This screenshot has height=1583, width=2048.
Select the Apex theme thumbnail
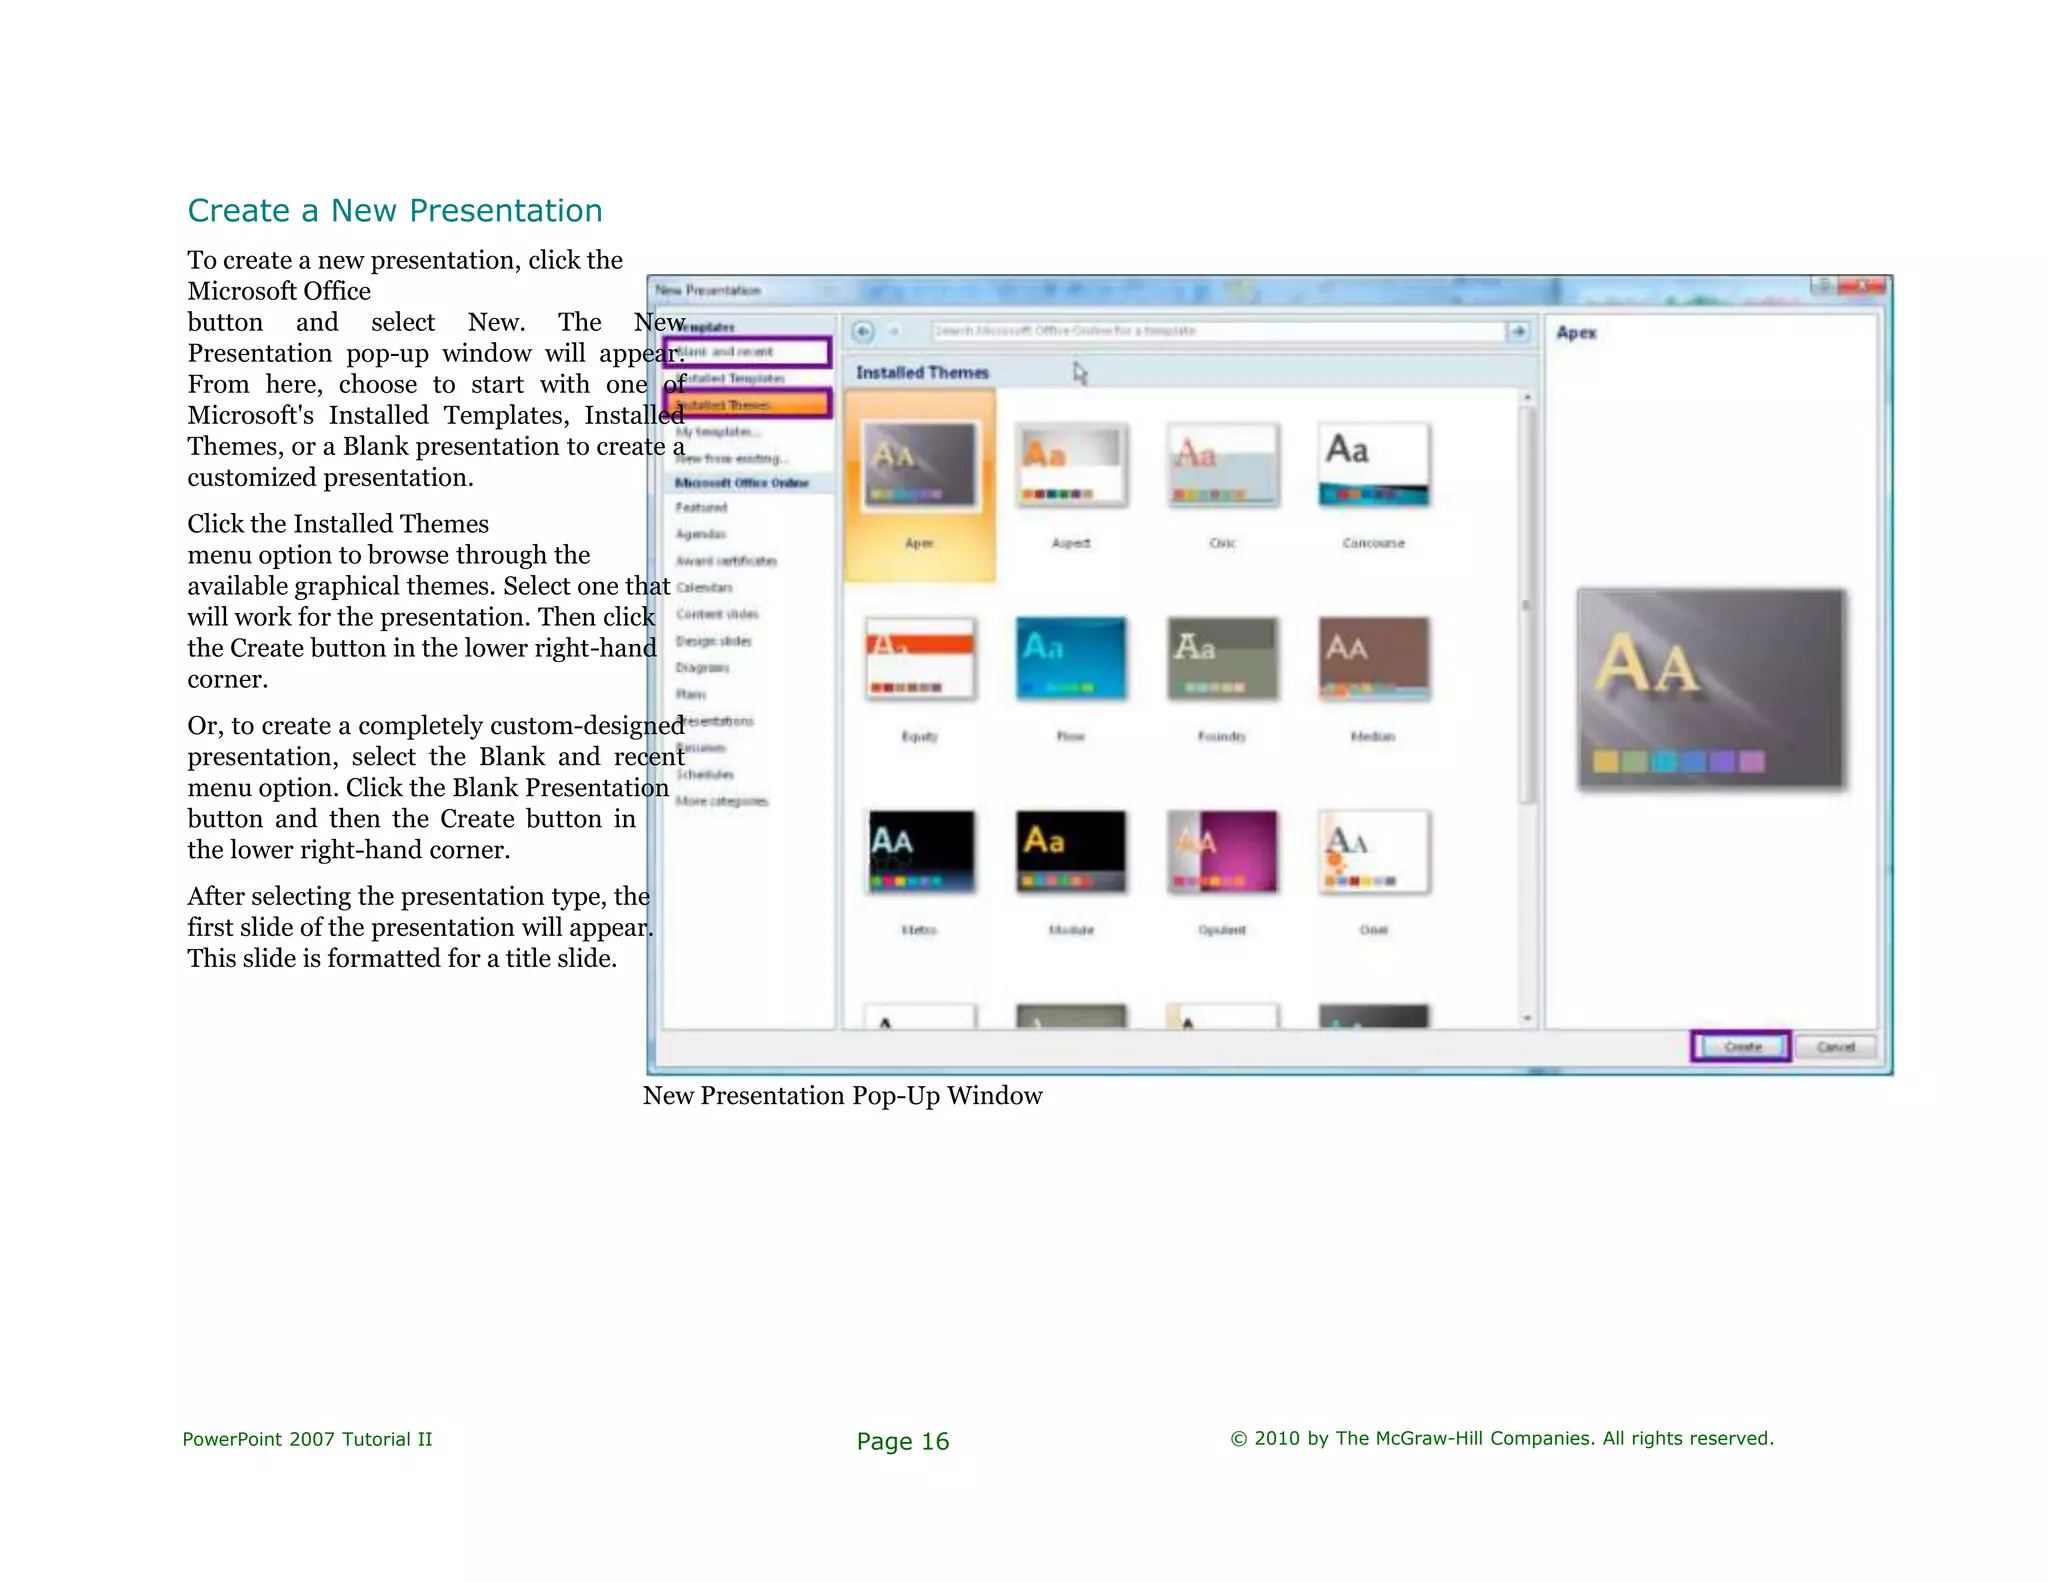(x=920, y=466)
